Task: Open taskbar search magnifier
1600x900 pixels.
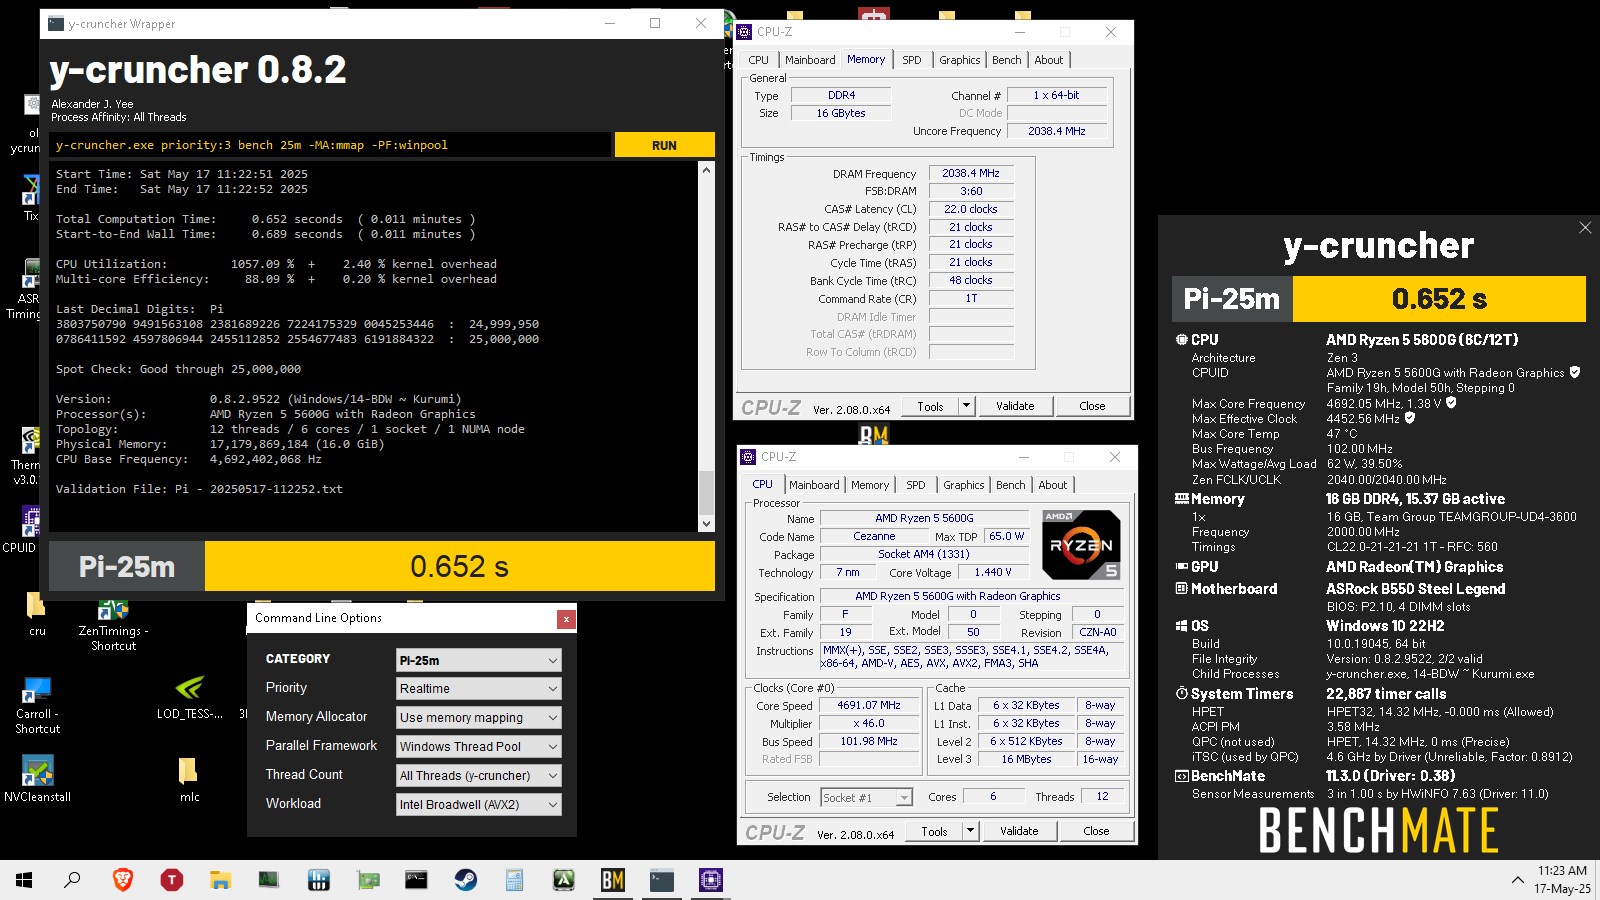Action: 72,880
